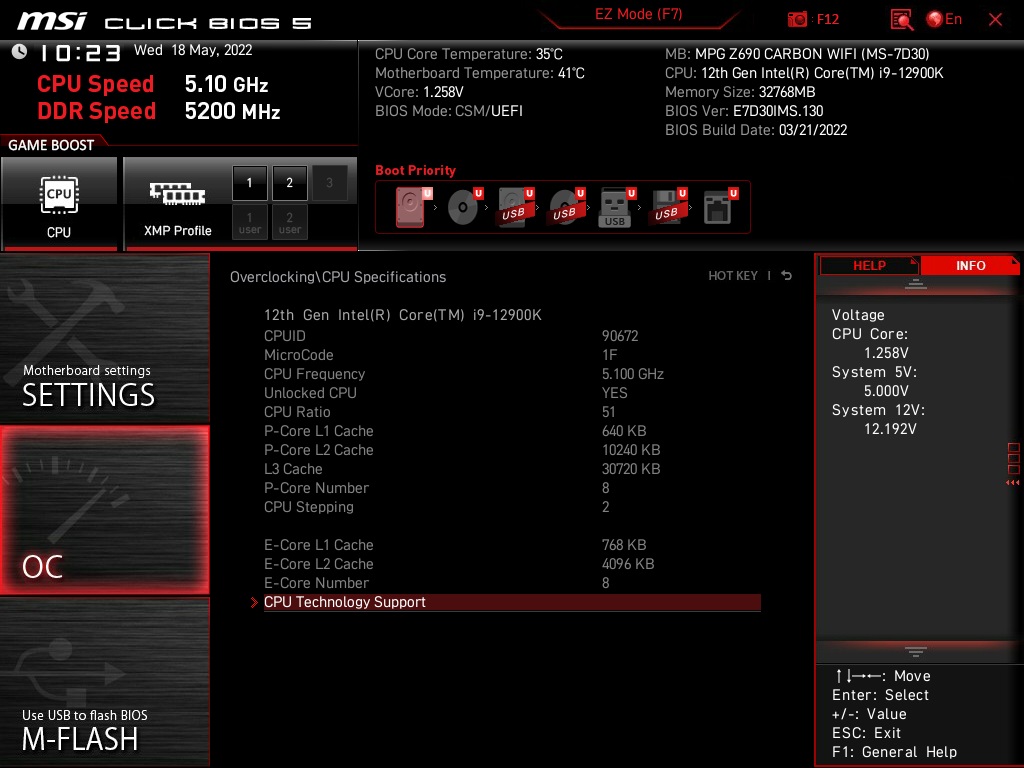Open the M-FLASH BIOS flashing section
Viewport: 1024px width, 768px height.
pyautogui.click(x=104, y=682)
